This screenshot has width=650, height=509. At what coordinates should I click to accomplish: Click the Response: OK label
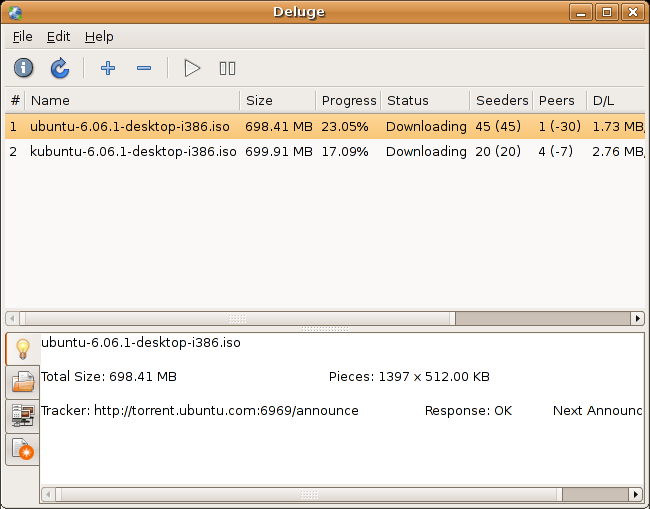click(468, 411)
